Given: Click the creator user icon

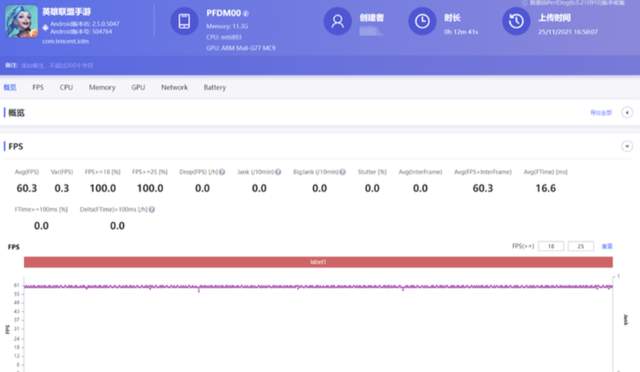Looking at the screenshot, I should pyautogui.click(x=338, y=21).
